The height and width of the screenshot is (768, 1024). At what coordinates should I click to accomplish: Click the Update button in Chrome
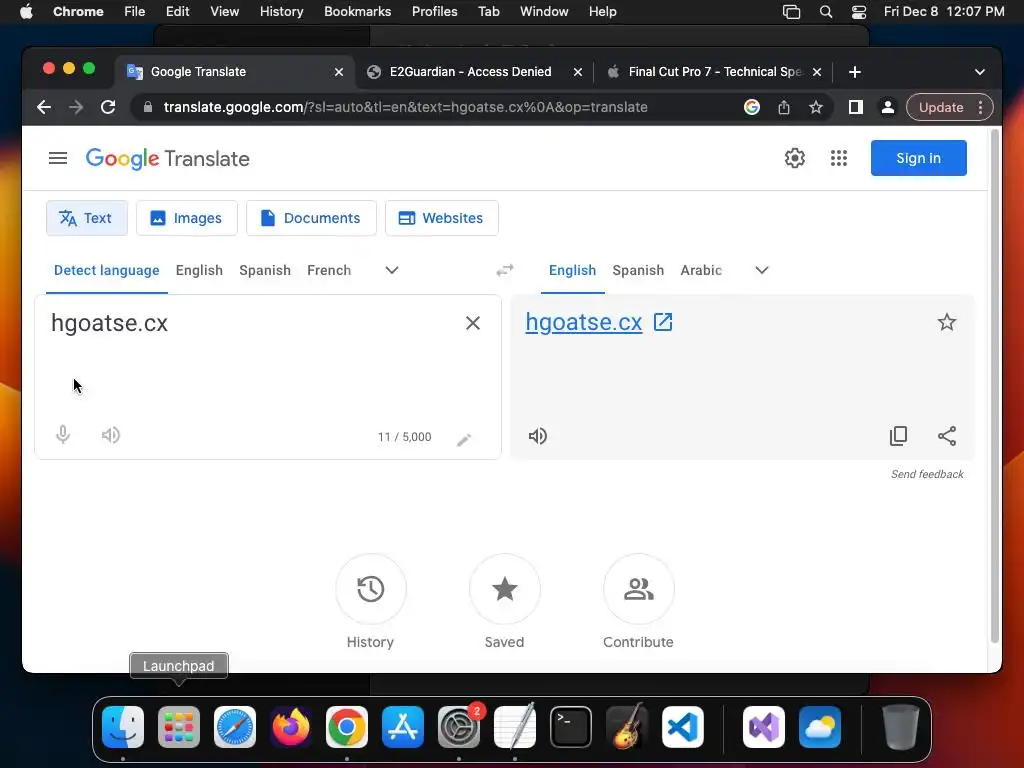[x=940, y=107]
